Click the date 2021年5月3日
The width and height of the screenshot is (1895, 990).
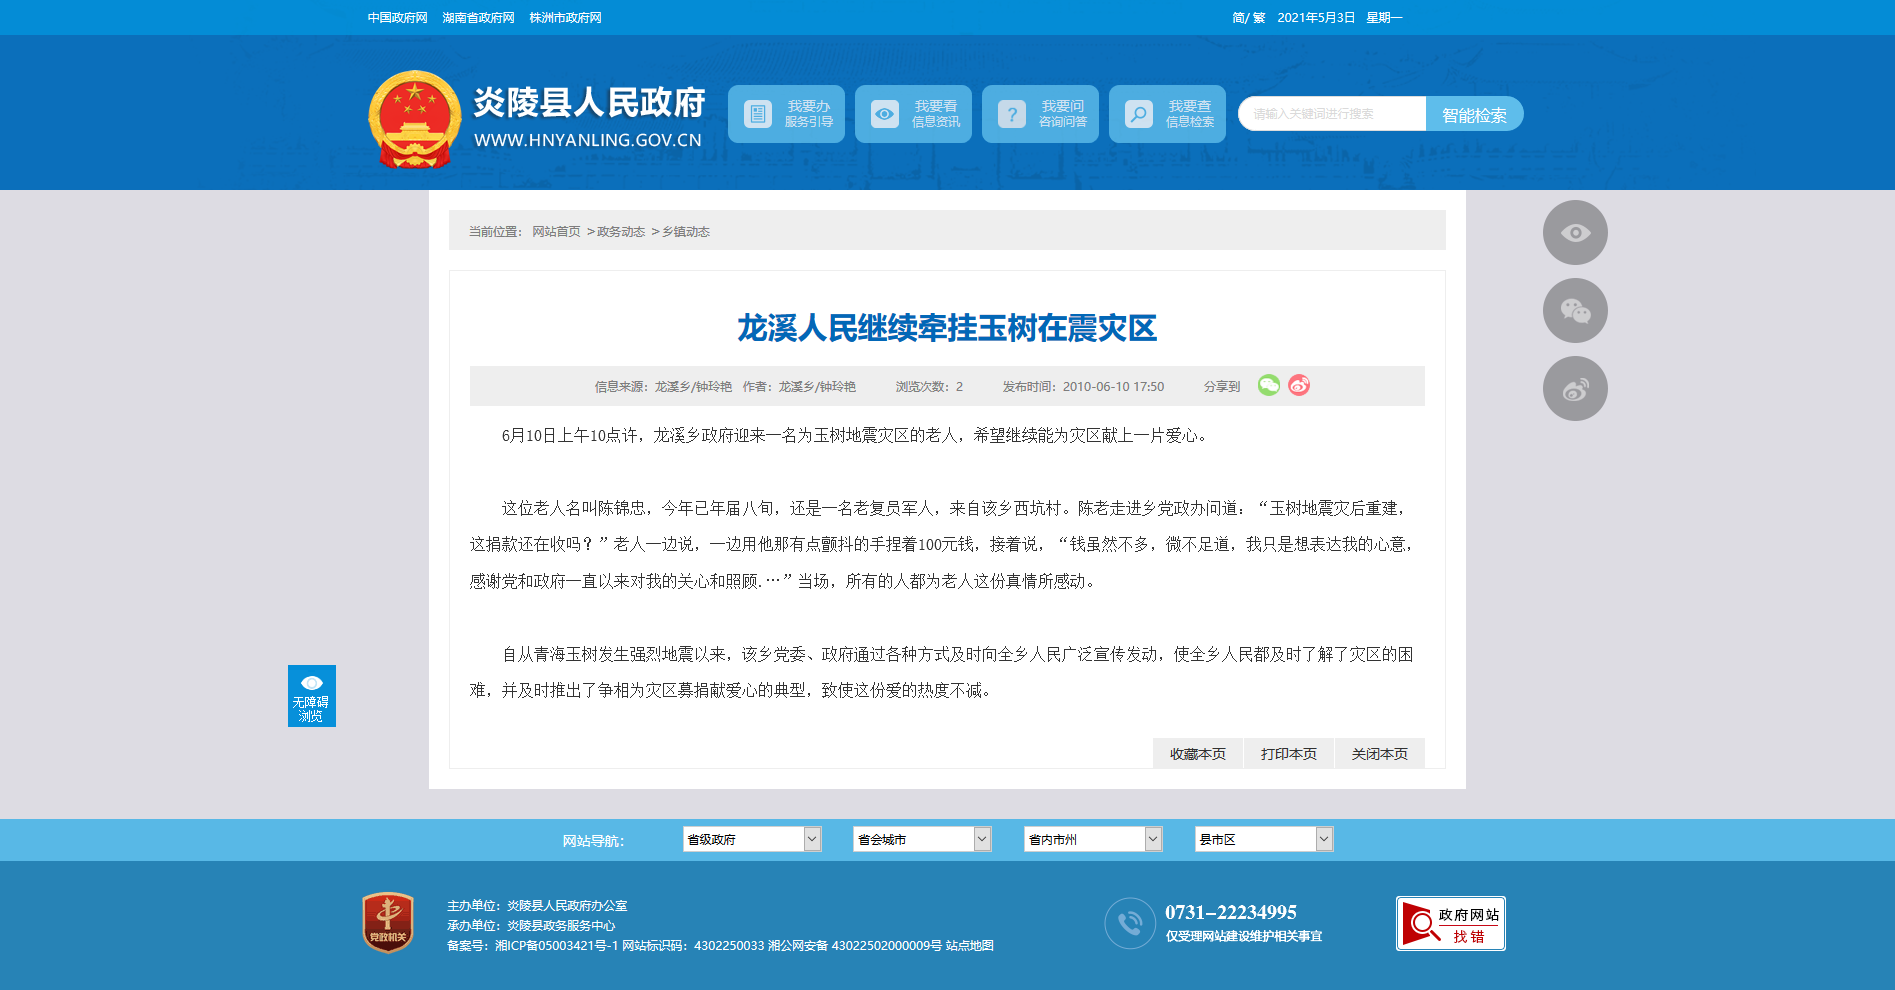[x=1316, y=18]
